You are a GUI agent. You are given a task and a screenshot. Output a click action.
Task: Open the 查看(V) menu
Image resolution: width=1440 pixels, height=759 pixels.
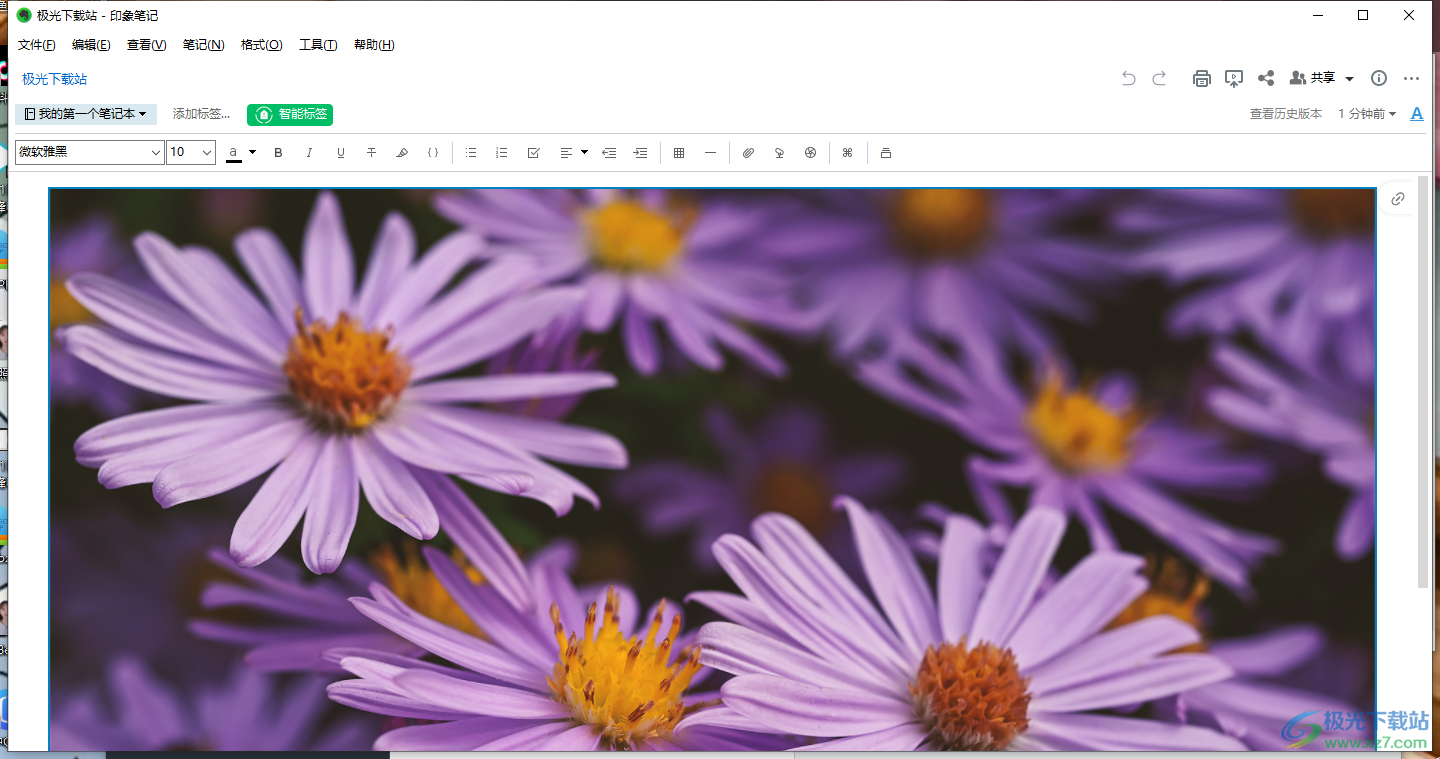click(147, 45)
